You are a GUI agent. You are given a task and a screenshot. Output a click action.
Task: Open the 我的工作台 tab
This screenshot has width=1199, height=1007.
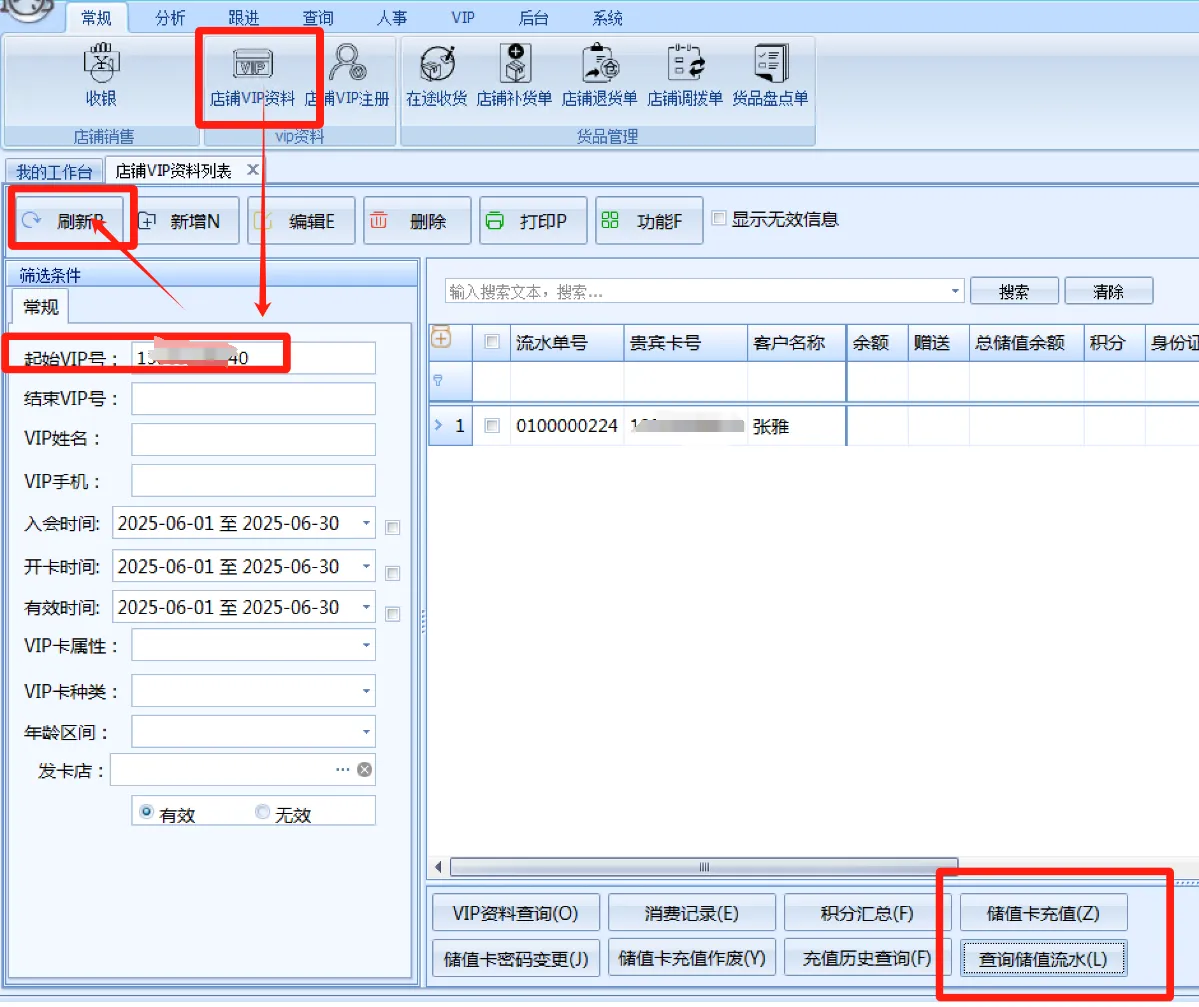coord(54,171)
